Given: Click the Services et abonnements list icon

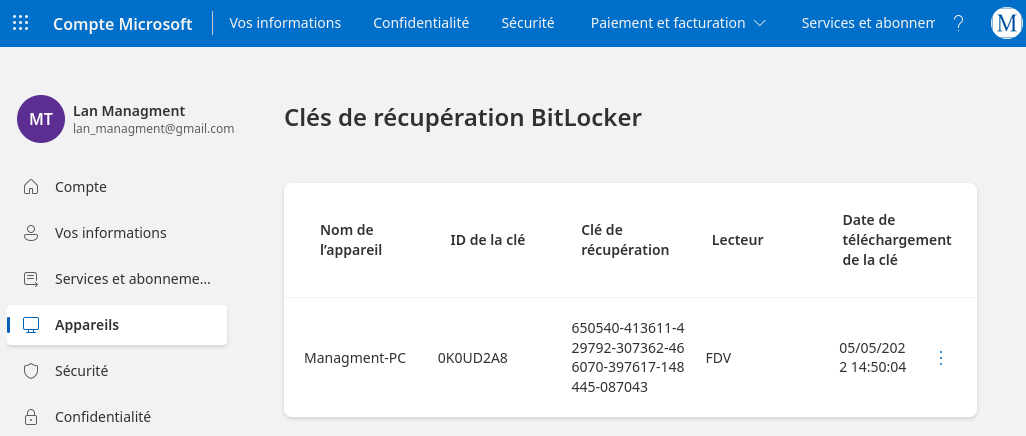Looking at the screenshot, I should (31, 279).
